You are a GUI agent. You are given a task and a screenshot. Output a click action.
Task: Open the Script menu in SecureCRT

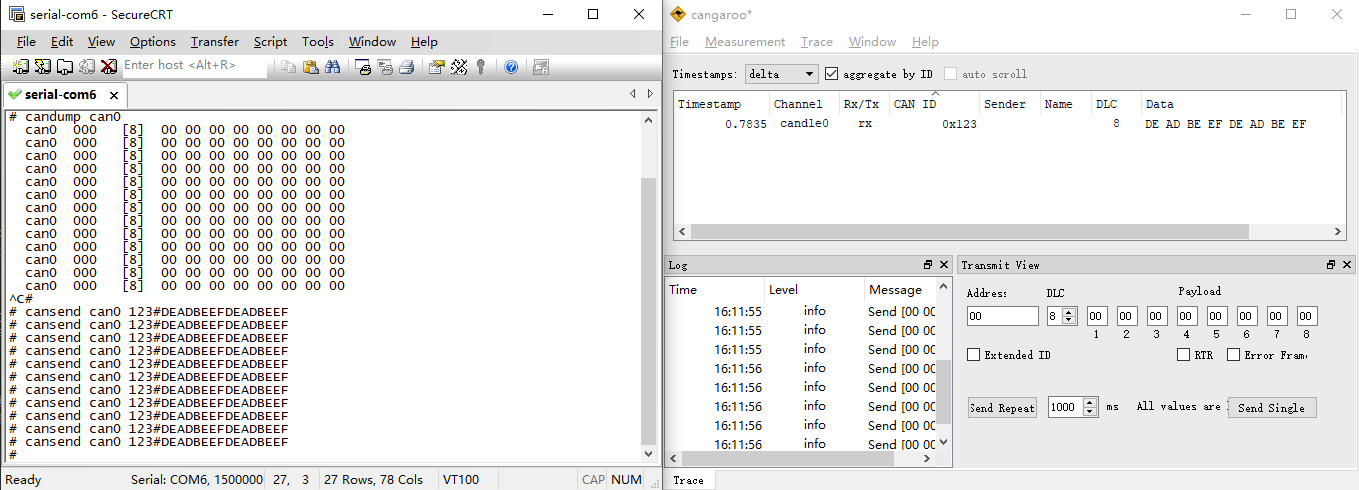[x=270, y=42]
